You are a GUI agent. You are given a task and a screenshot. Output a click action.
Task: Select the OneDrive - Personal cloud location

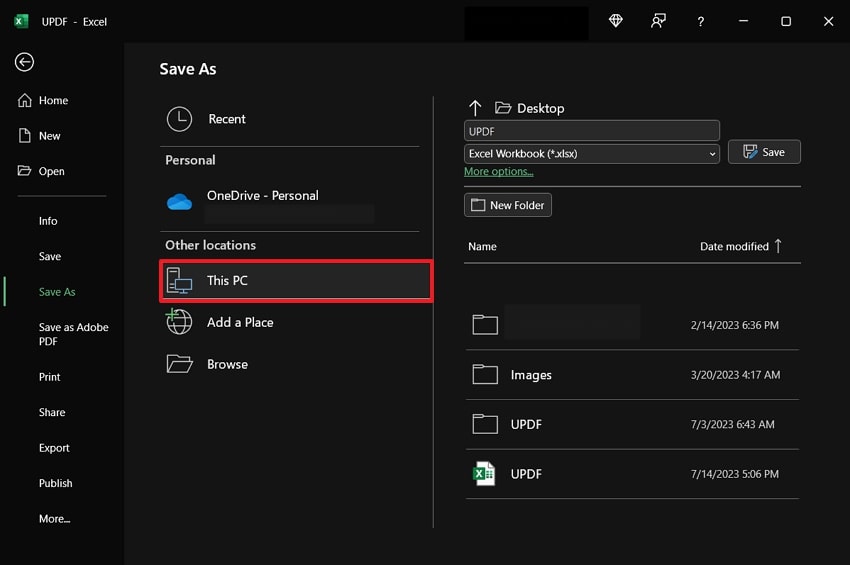coord(262,196)
